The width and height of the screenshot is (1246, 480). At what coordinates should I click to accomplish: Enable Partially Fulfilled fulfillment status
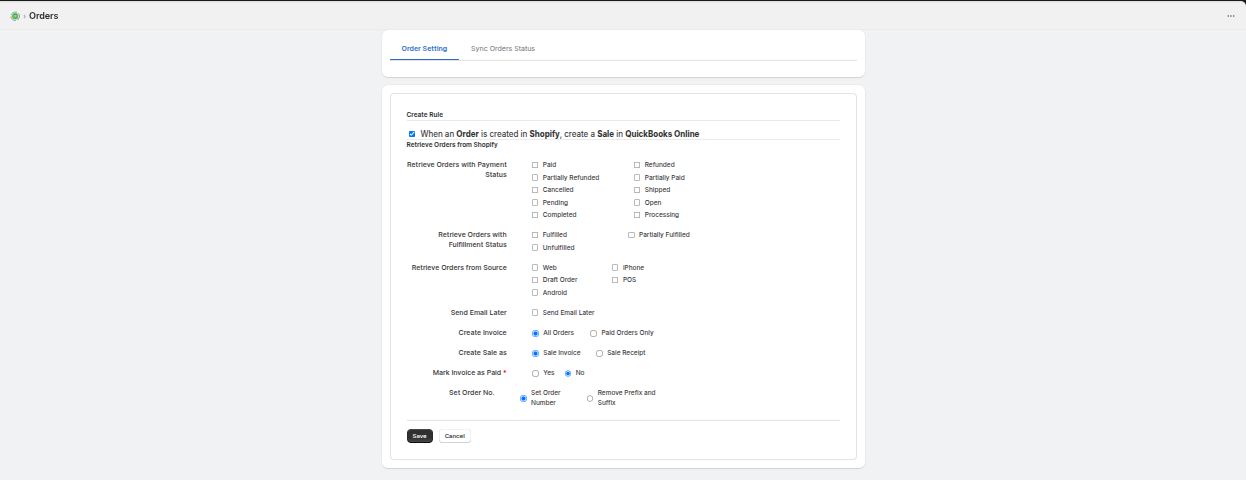[x=631, y=234]
